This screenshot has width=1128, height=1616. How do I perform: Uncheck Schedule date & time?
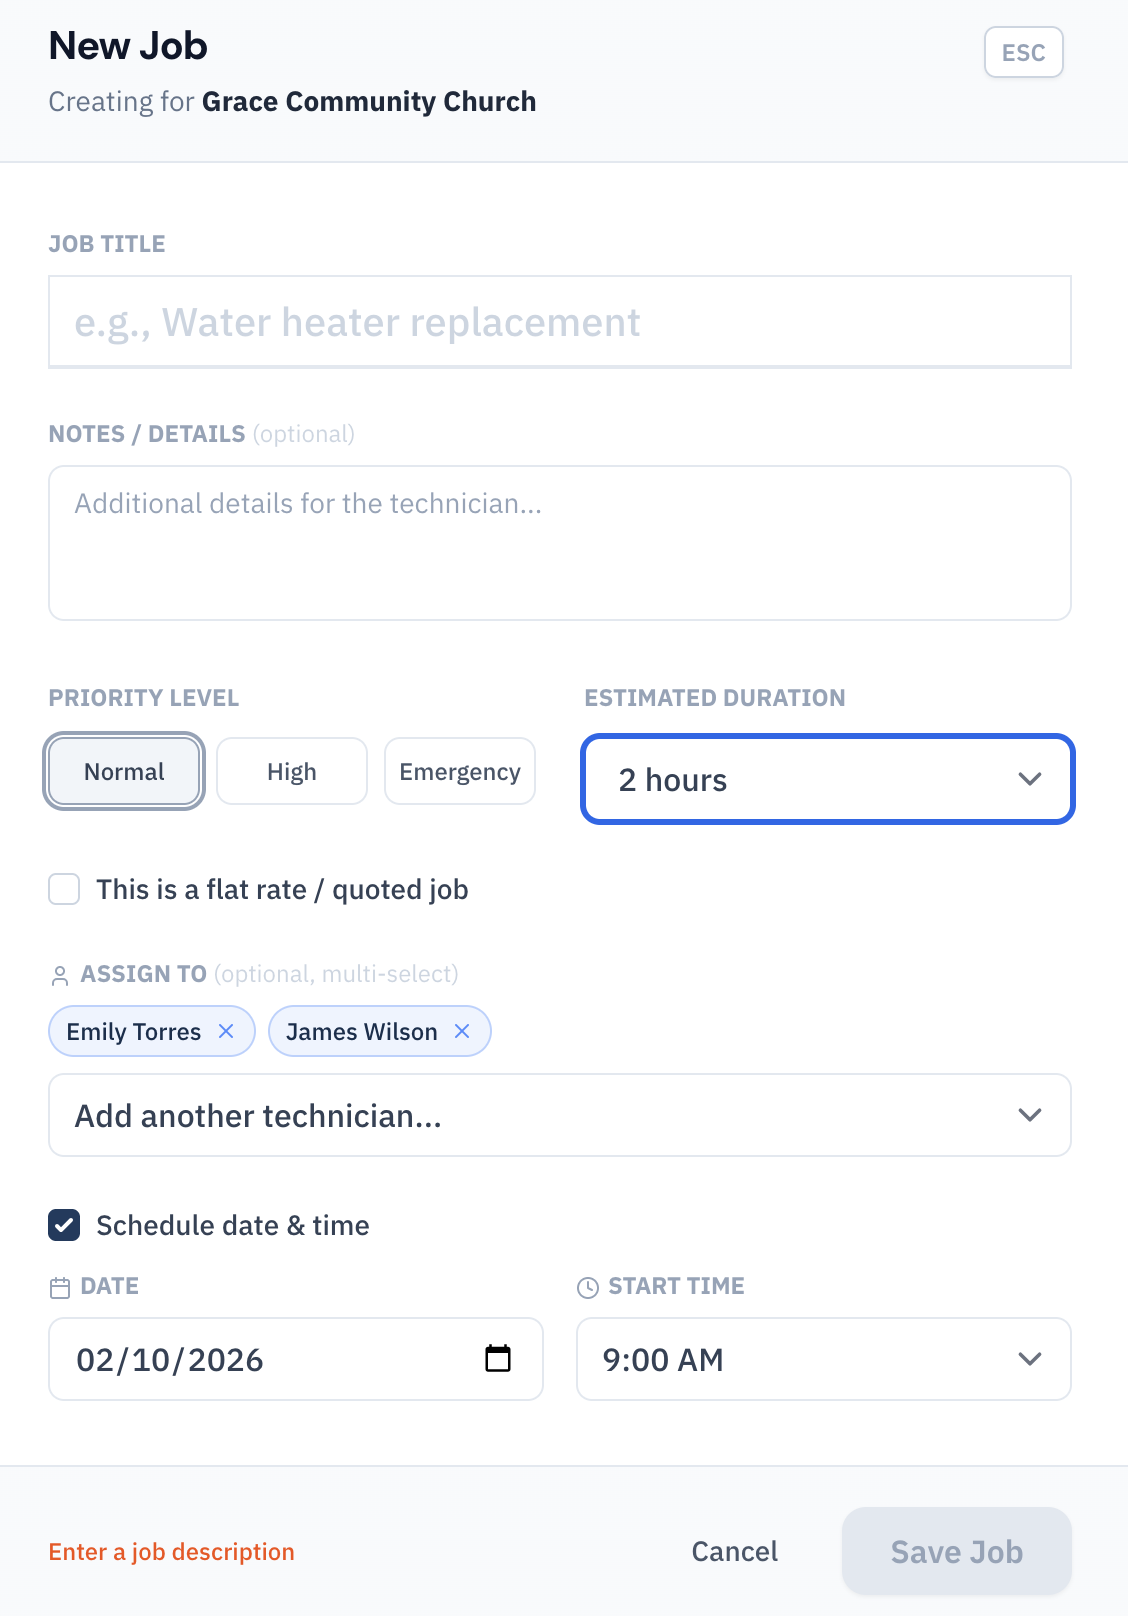63,1225
